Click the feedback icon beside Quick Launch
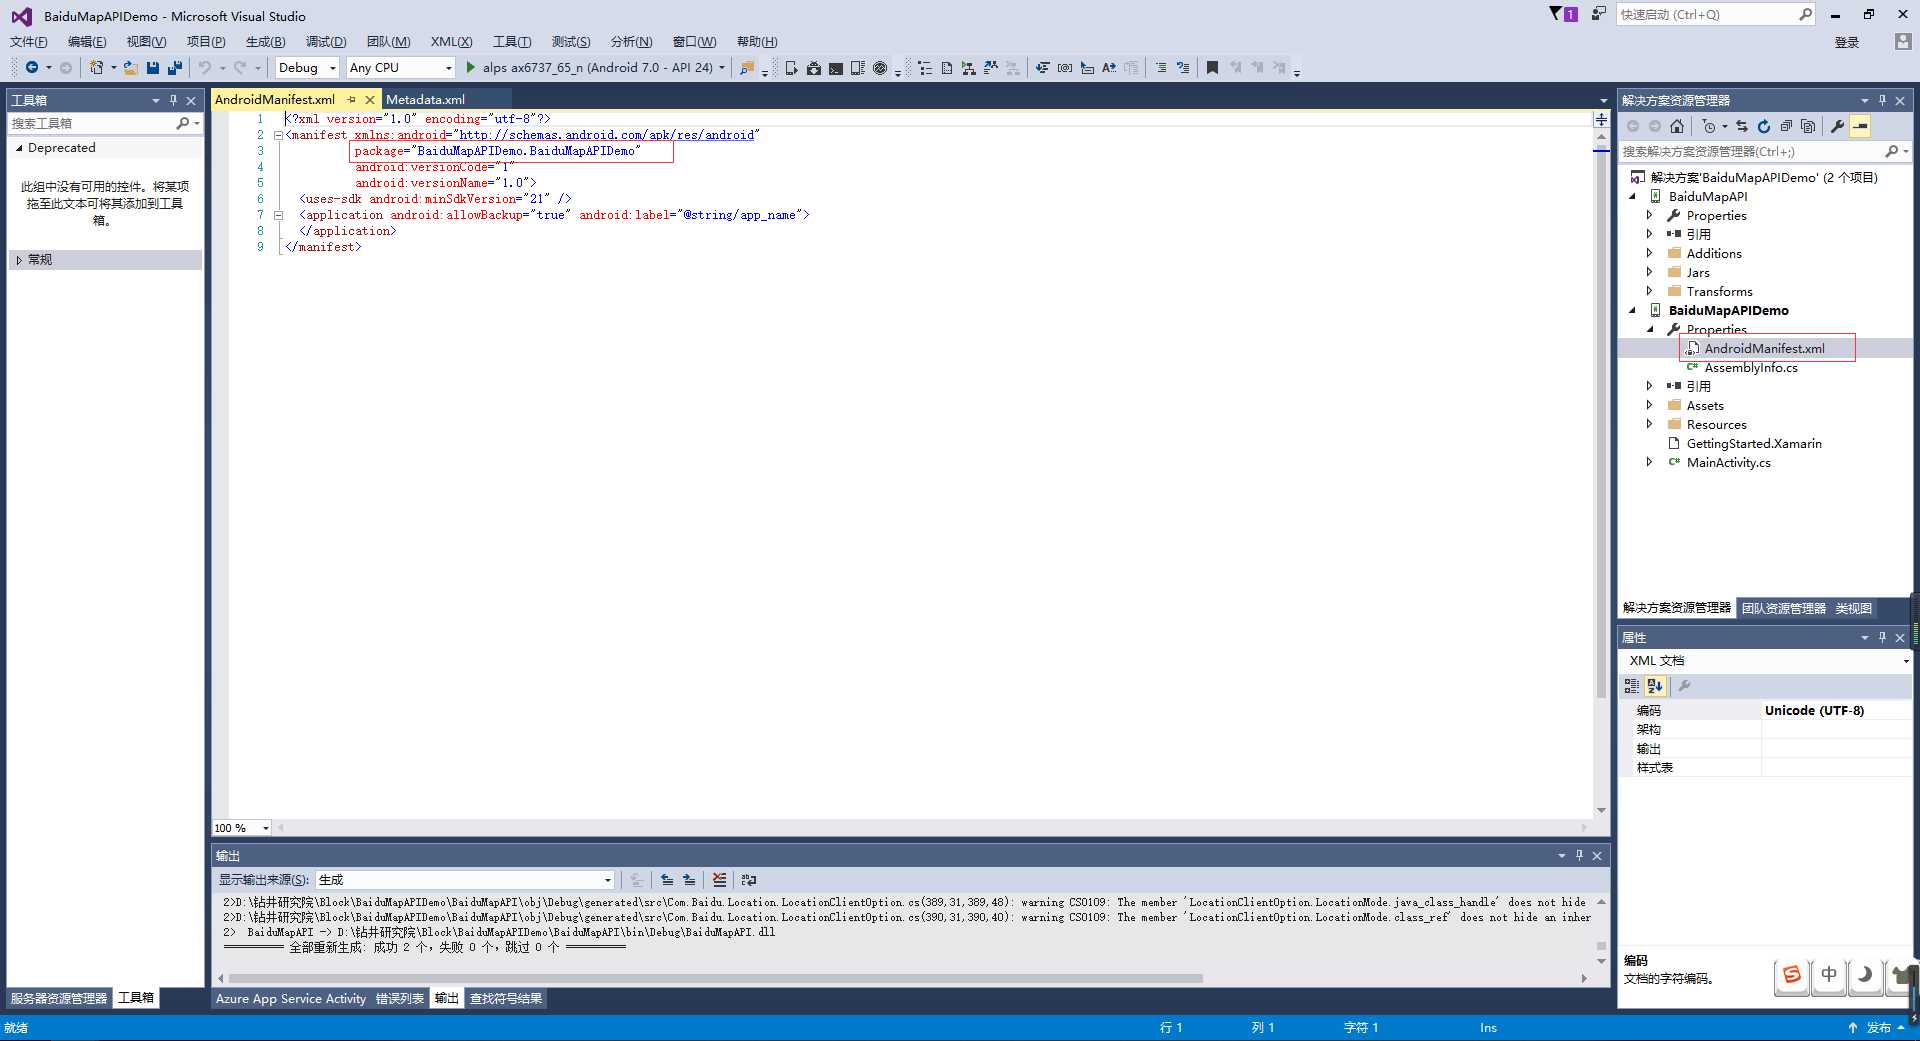The image size is (1920, 1041). (x=1599, y=13)
